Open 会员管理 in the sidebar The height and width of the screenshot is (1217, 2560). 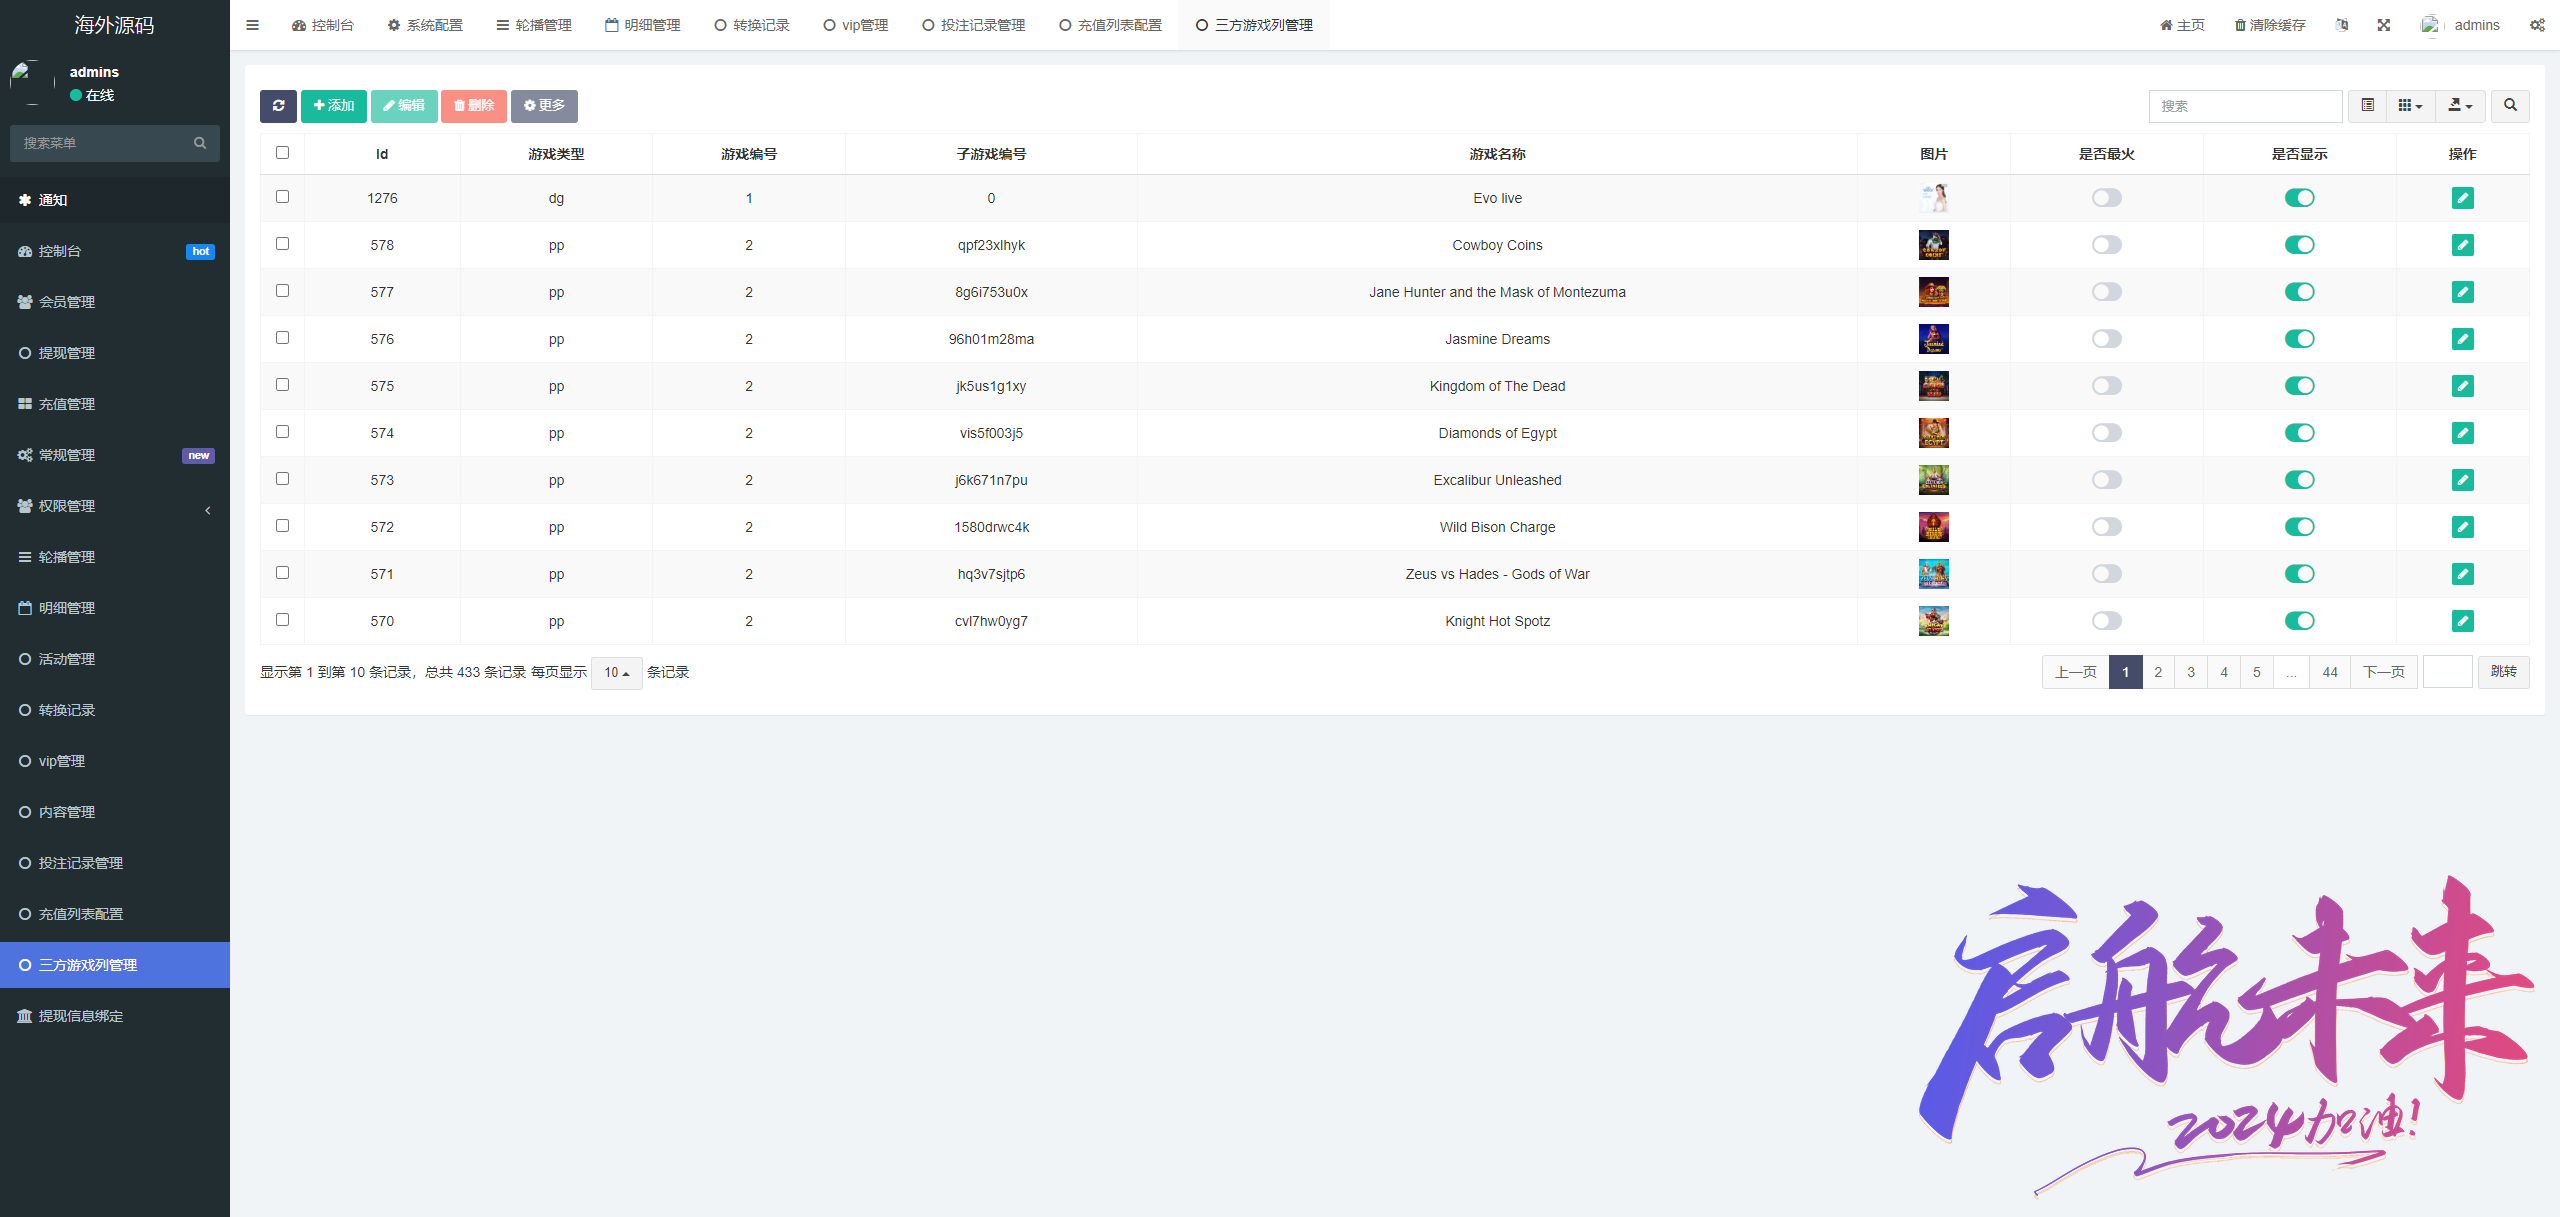click(x=115, y=302)
